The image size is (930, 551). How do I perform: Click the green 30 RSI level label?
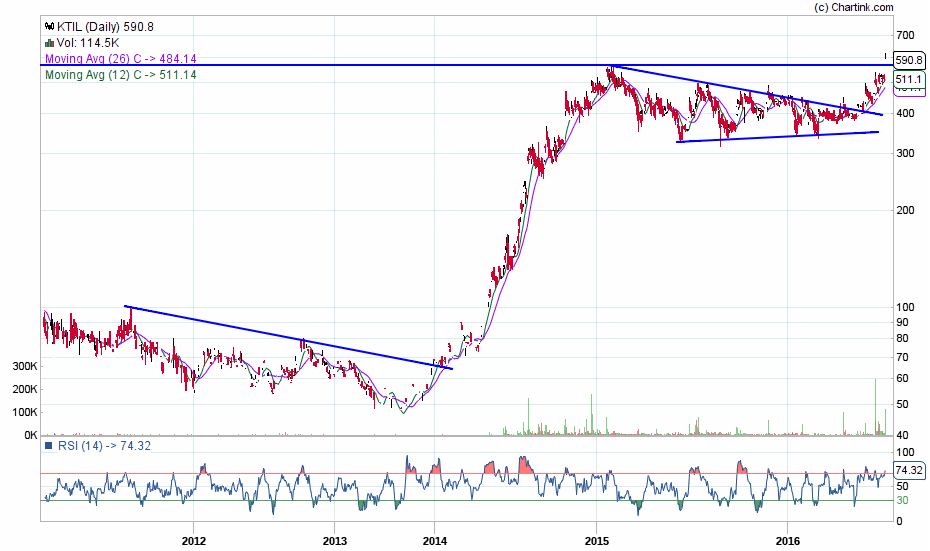pyautogui.click(x=902, y=501)
